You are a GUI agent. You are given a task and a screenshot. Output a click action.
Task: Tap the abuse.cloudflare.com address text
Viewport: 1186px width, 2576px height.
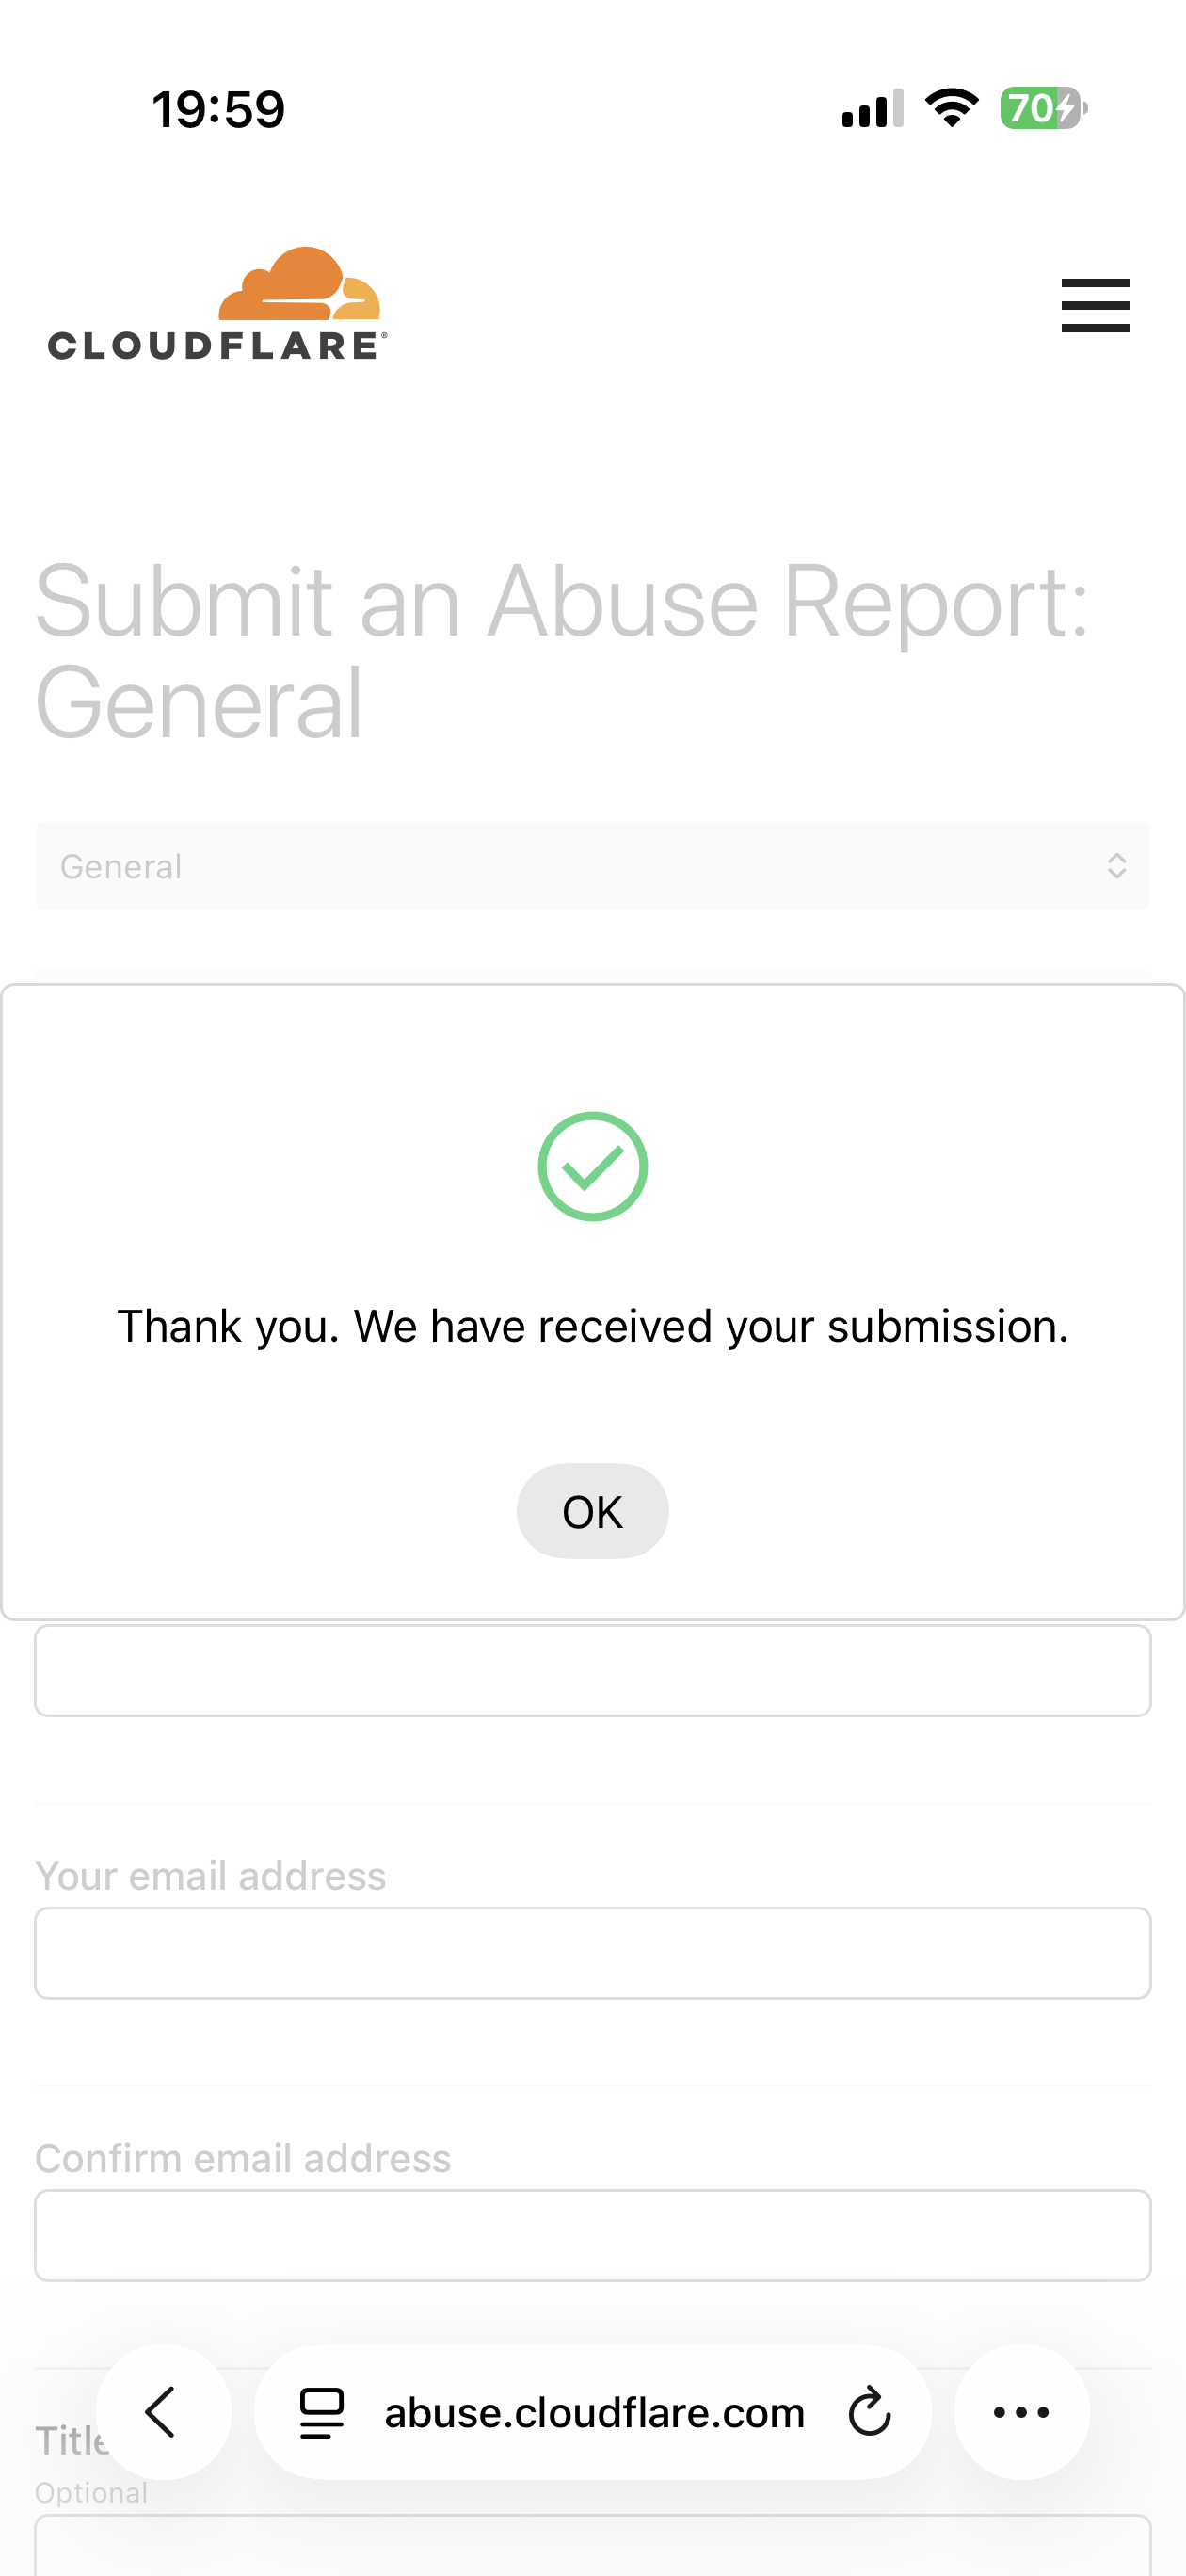tap(594, 2412)
